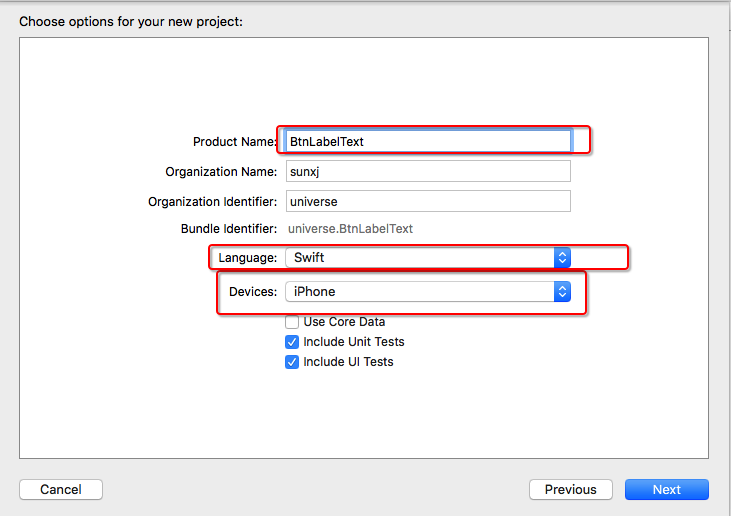Select the Organization Identifier field containing universe
The image size is (731, 516).
[x=428, y=201]
